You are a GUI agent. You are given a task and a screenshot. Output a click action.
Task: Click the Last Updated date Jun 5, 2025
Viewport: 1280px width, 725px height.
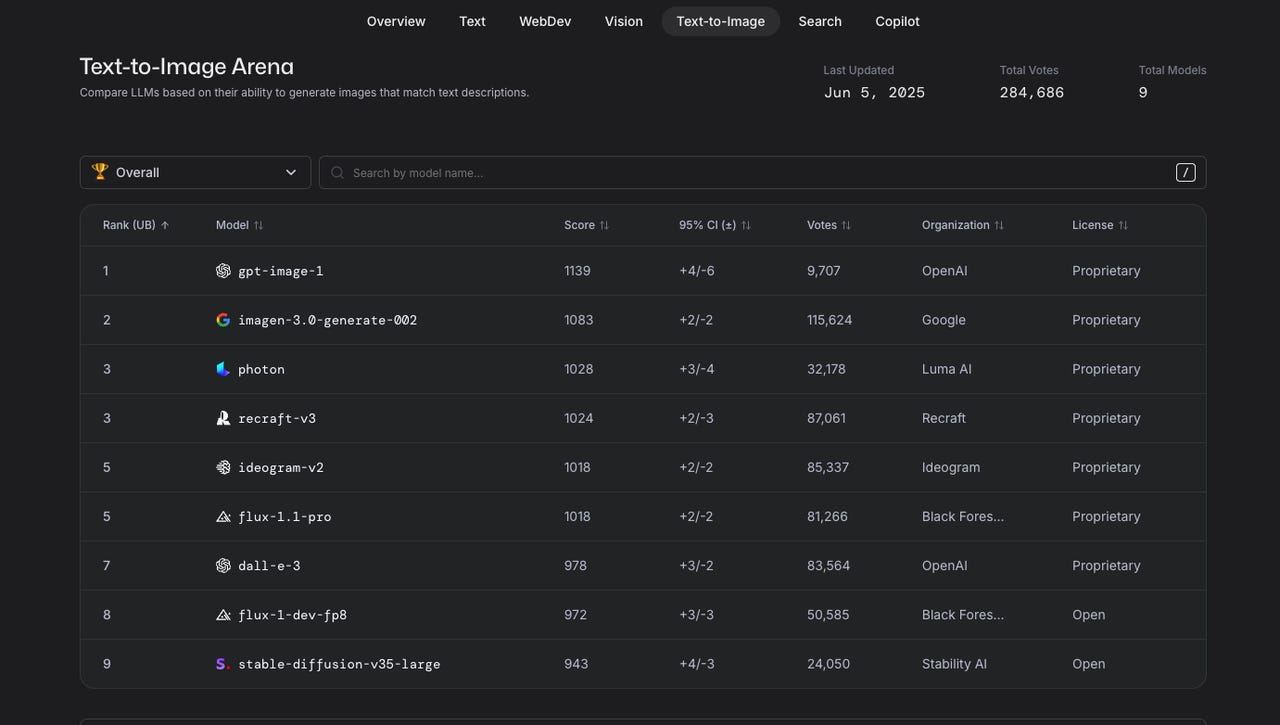click(x=875, y=93)
